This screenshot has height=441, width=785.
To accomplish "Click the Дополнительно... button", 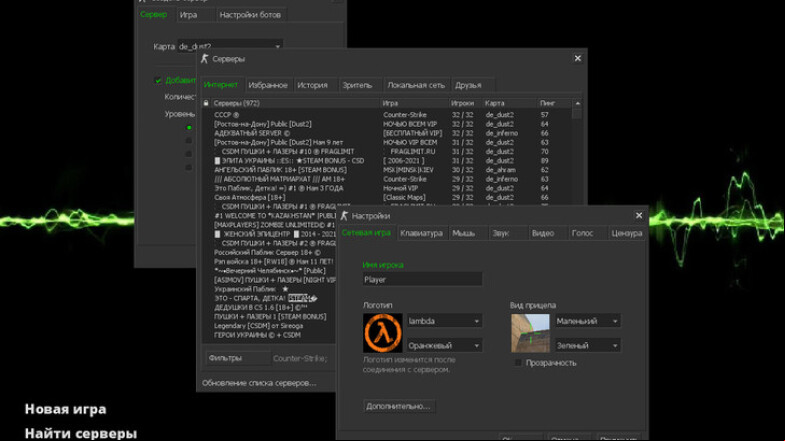I will click(399, 406).
